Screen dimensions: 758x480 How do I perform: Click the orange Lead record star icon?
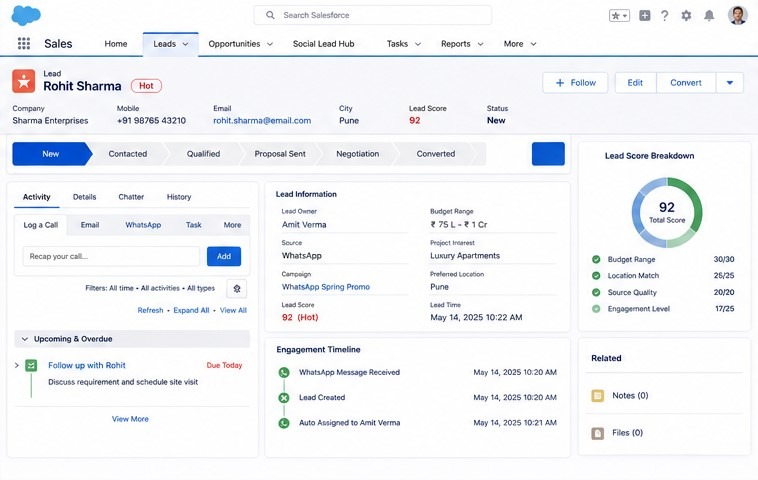coord(24,81)
